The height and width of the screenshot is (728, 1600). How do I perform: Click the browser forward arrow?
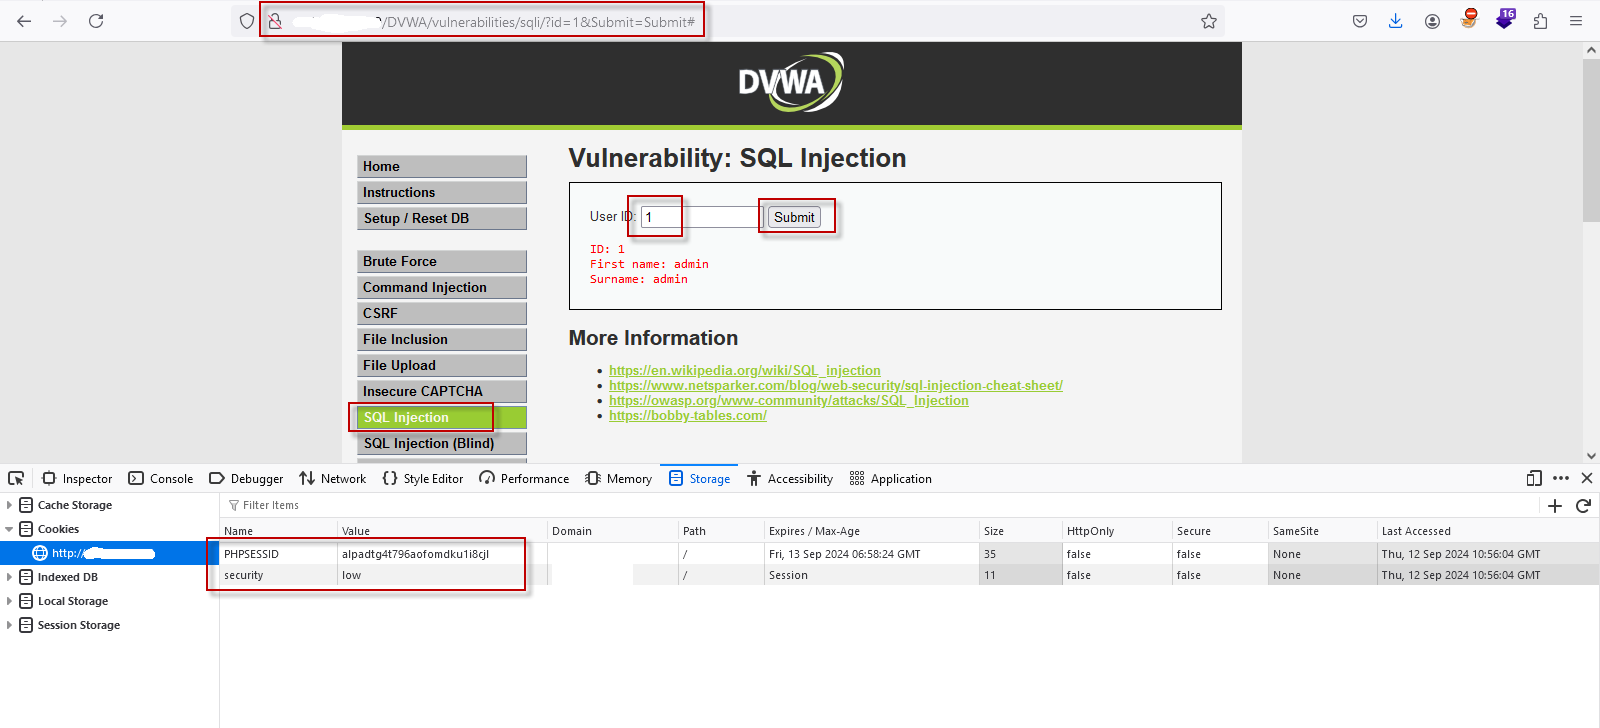pos(60,21)
